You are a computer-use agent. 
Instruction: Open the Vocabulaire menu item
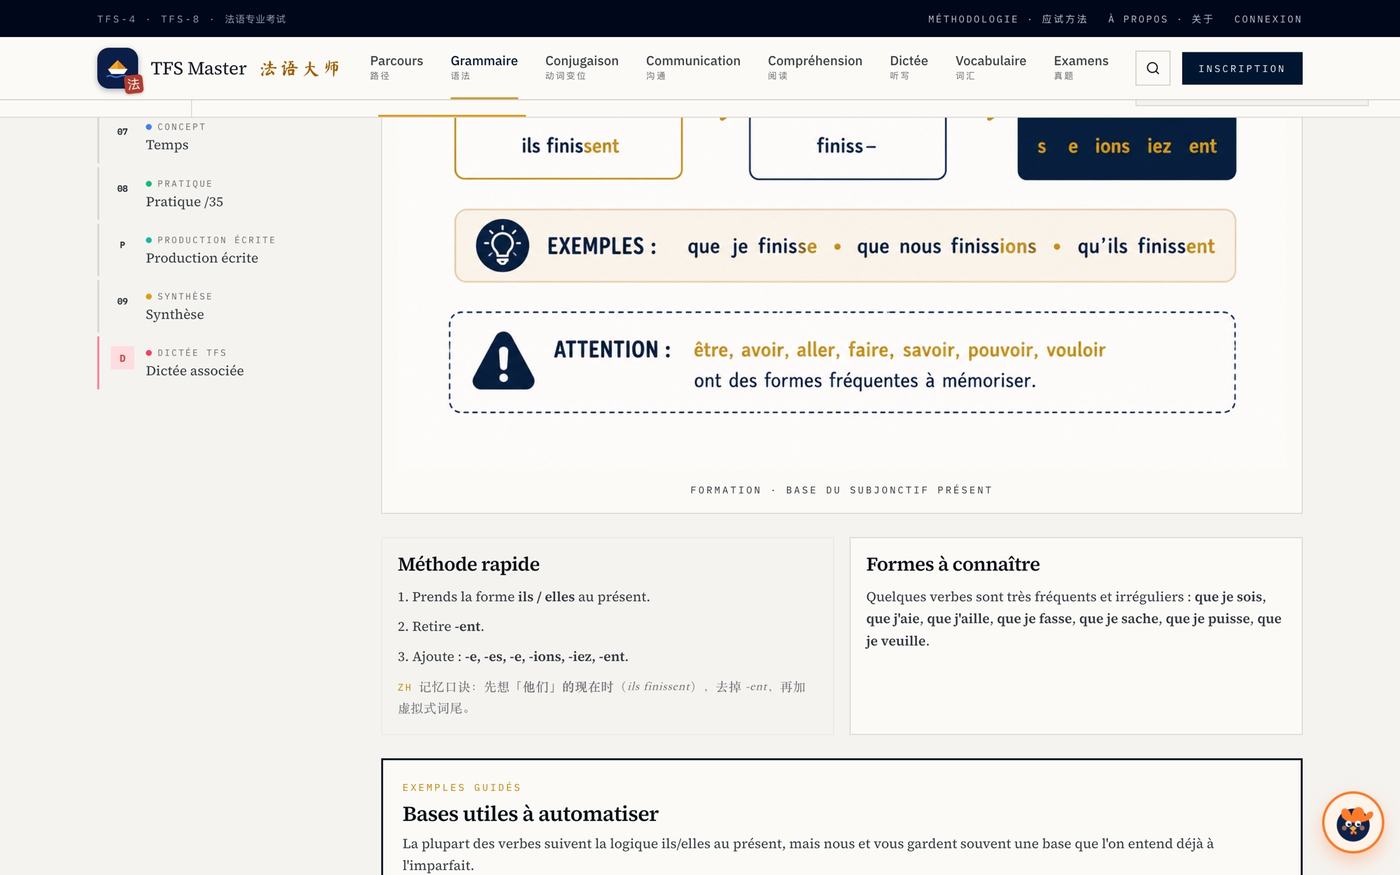coord(991,67)
